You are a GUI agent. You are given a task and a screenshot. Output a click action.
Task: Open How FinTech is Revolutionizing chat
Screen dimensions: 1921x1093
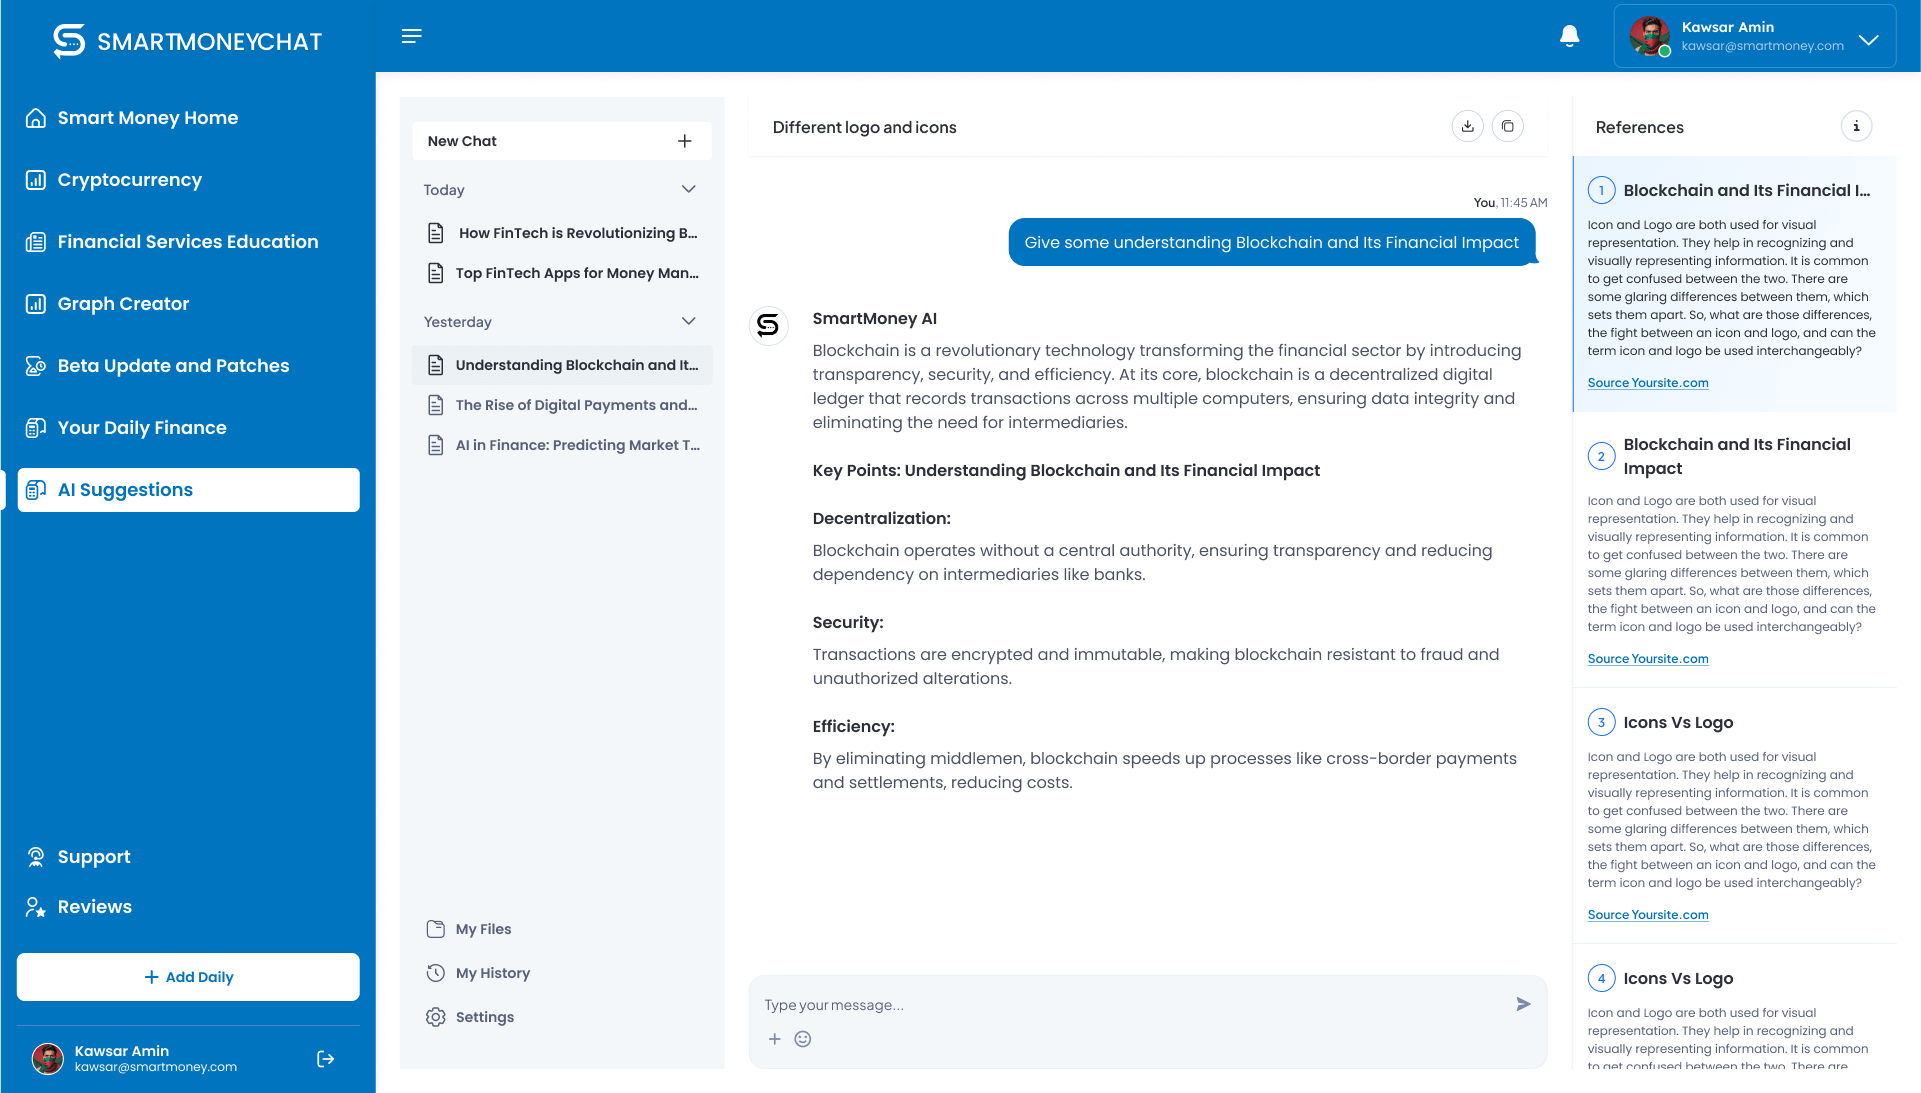[x=562, y=233]
